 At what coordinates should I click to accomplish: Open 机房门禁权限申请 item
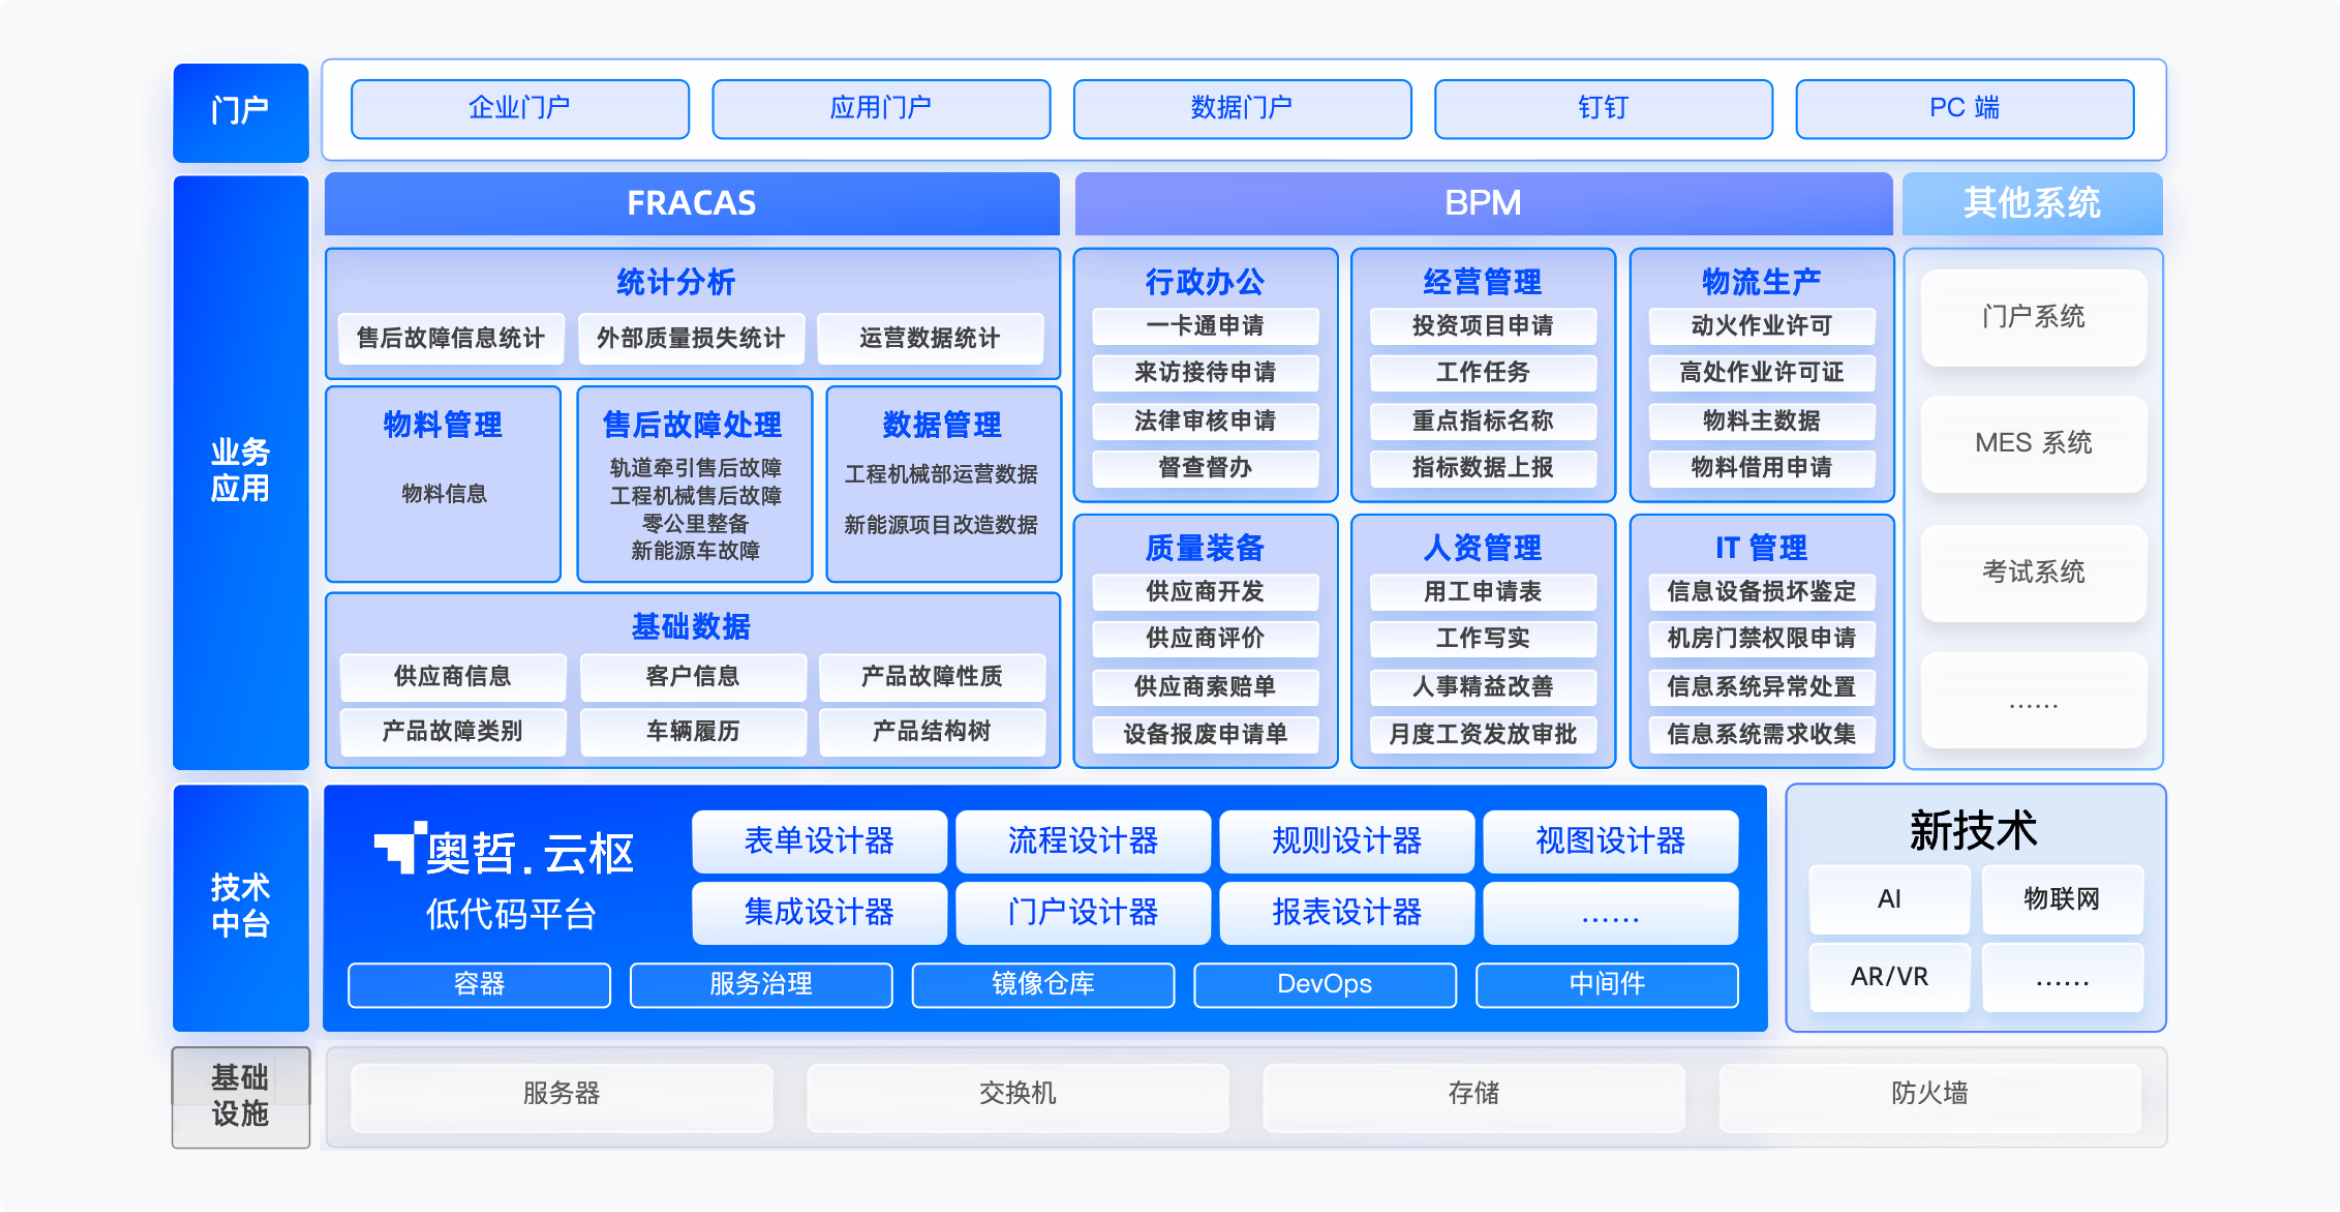pyautogui.click(x=1762, y=639)
